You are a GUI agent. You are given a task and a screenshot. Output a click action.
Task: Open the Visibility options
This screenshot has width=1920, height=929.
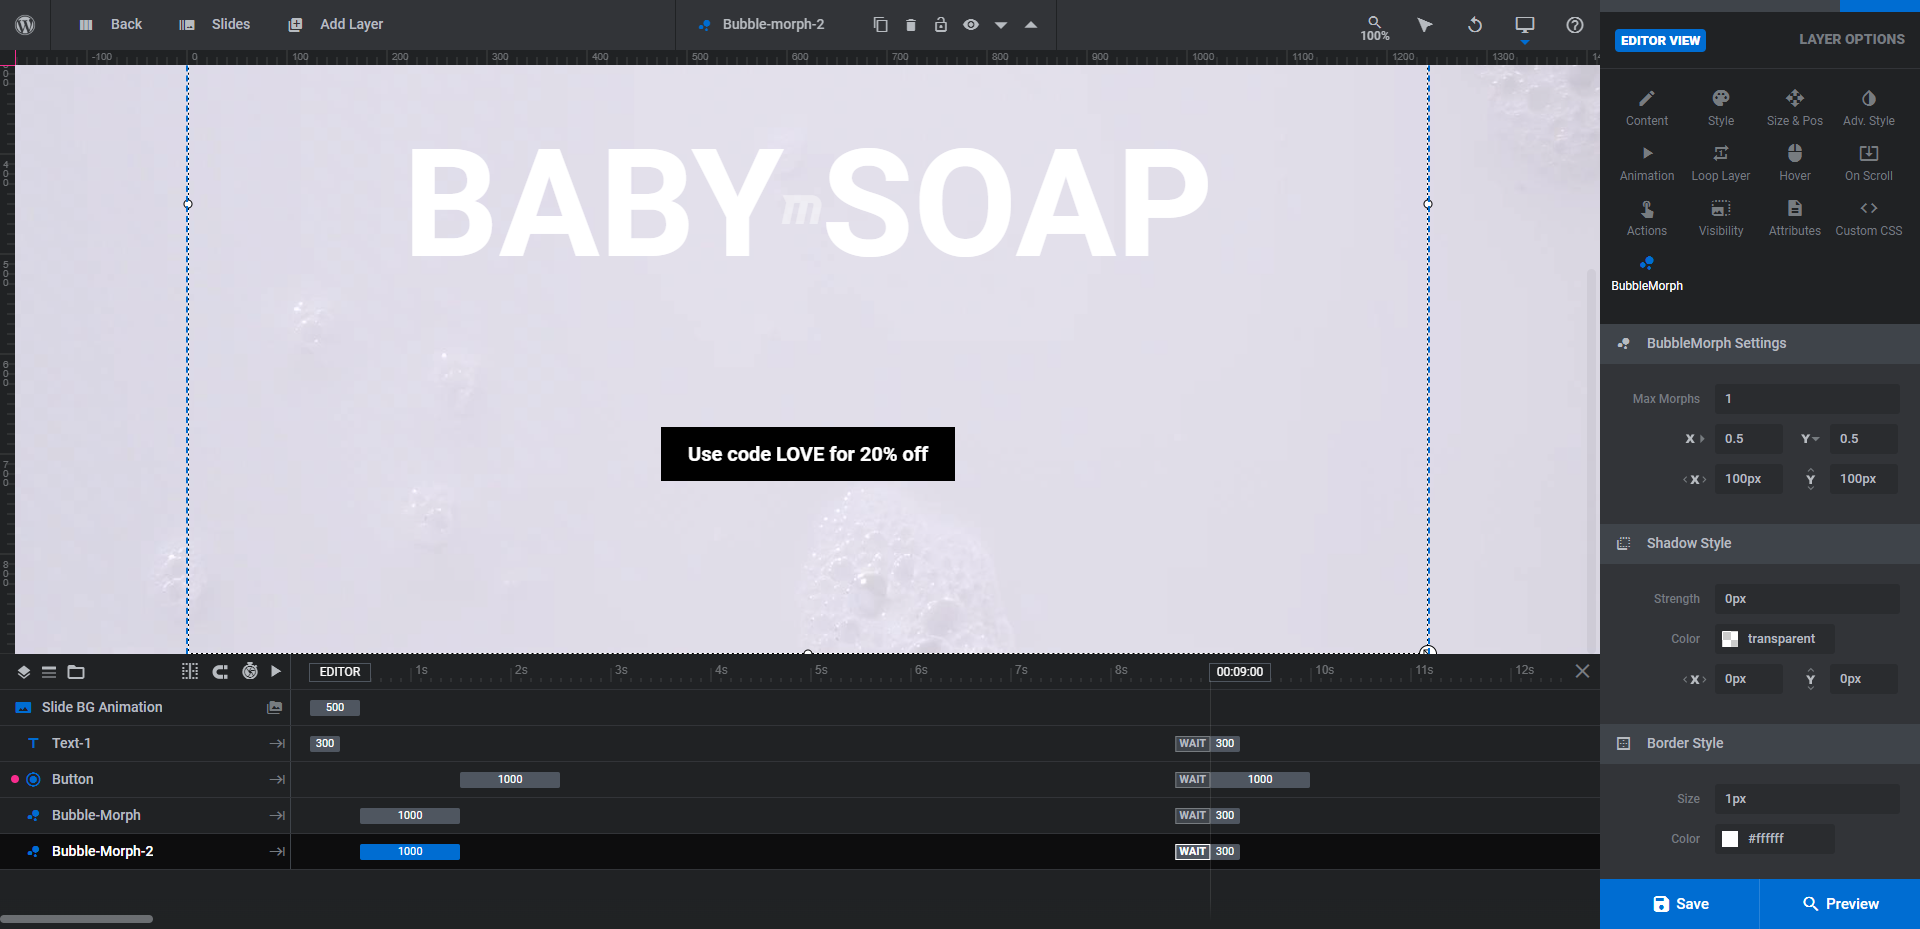(x=1720, y=218)
